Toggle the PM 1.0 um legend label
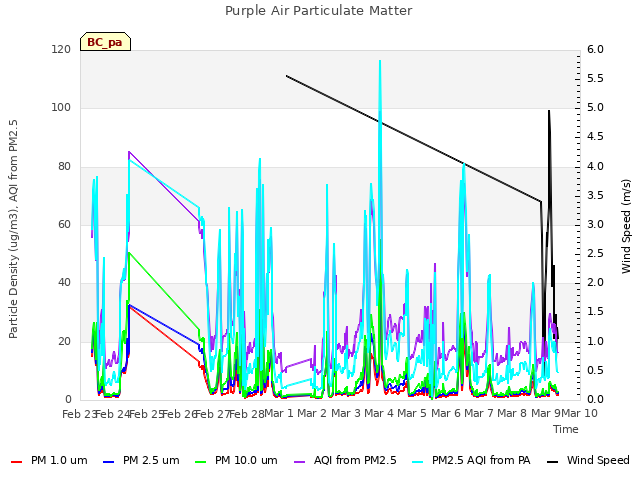 59,460
